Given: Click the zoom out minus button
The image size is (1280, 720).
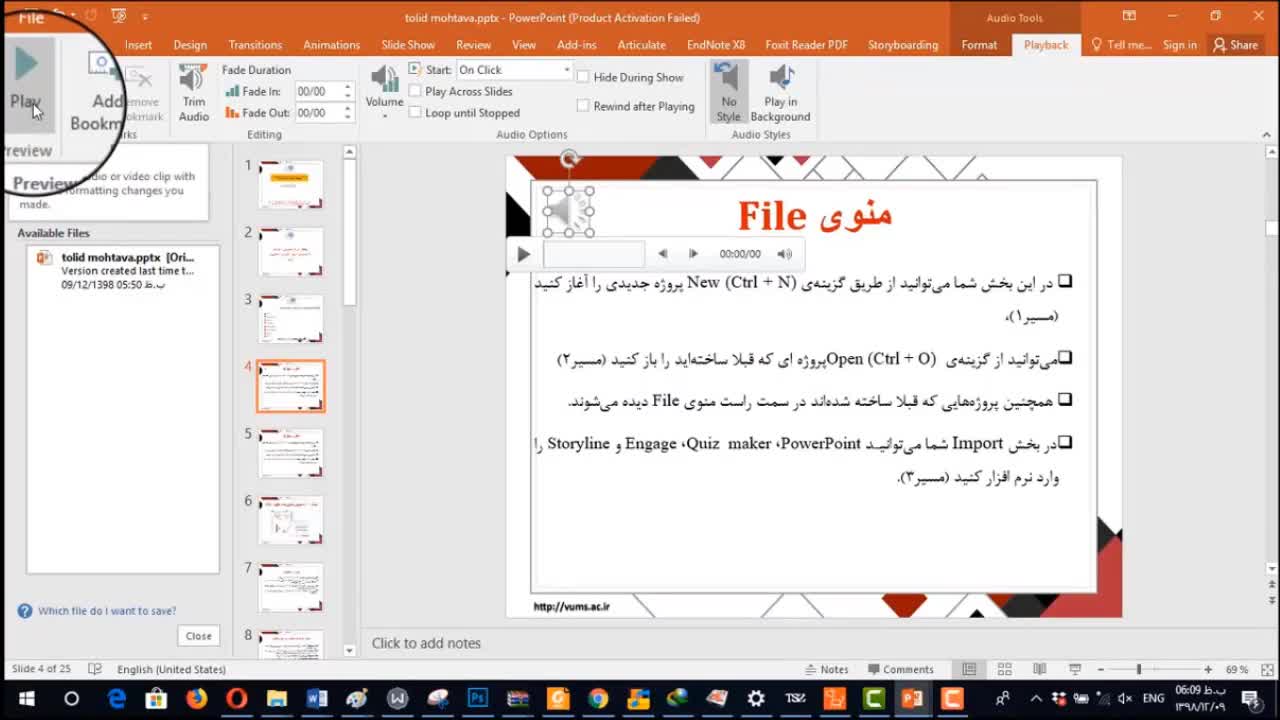Looking at the screenshot, I should point(1100,669).
